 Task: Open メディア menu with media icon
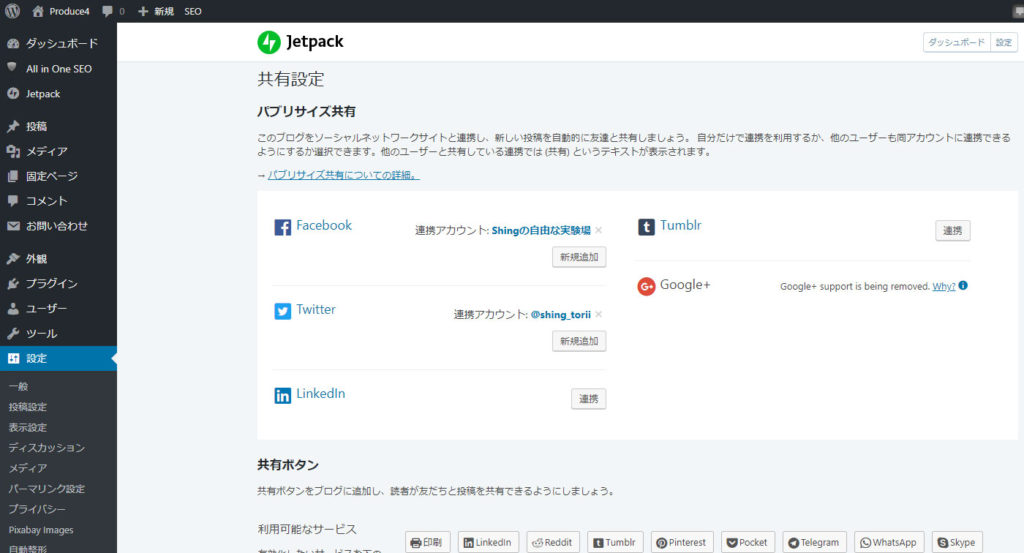pyautogui.click(x=58, y=151)
